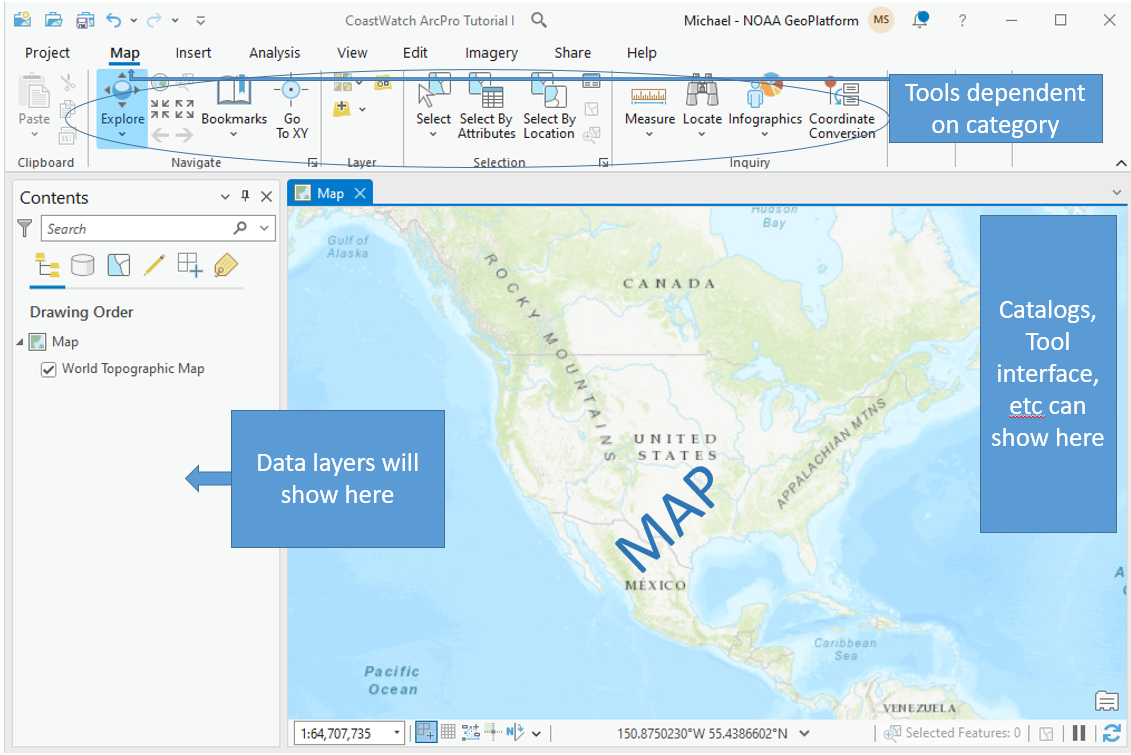Click the Contents search field
1131x755 pixels.
[x=135, y=229]
